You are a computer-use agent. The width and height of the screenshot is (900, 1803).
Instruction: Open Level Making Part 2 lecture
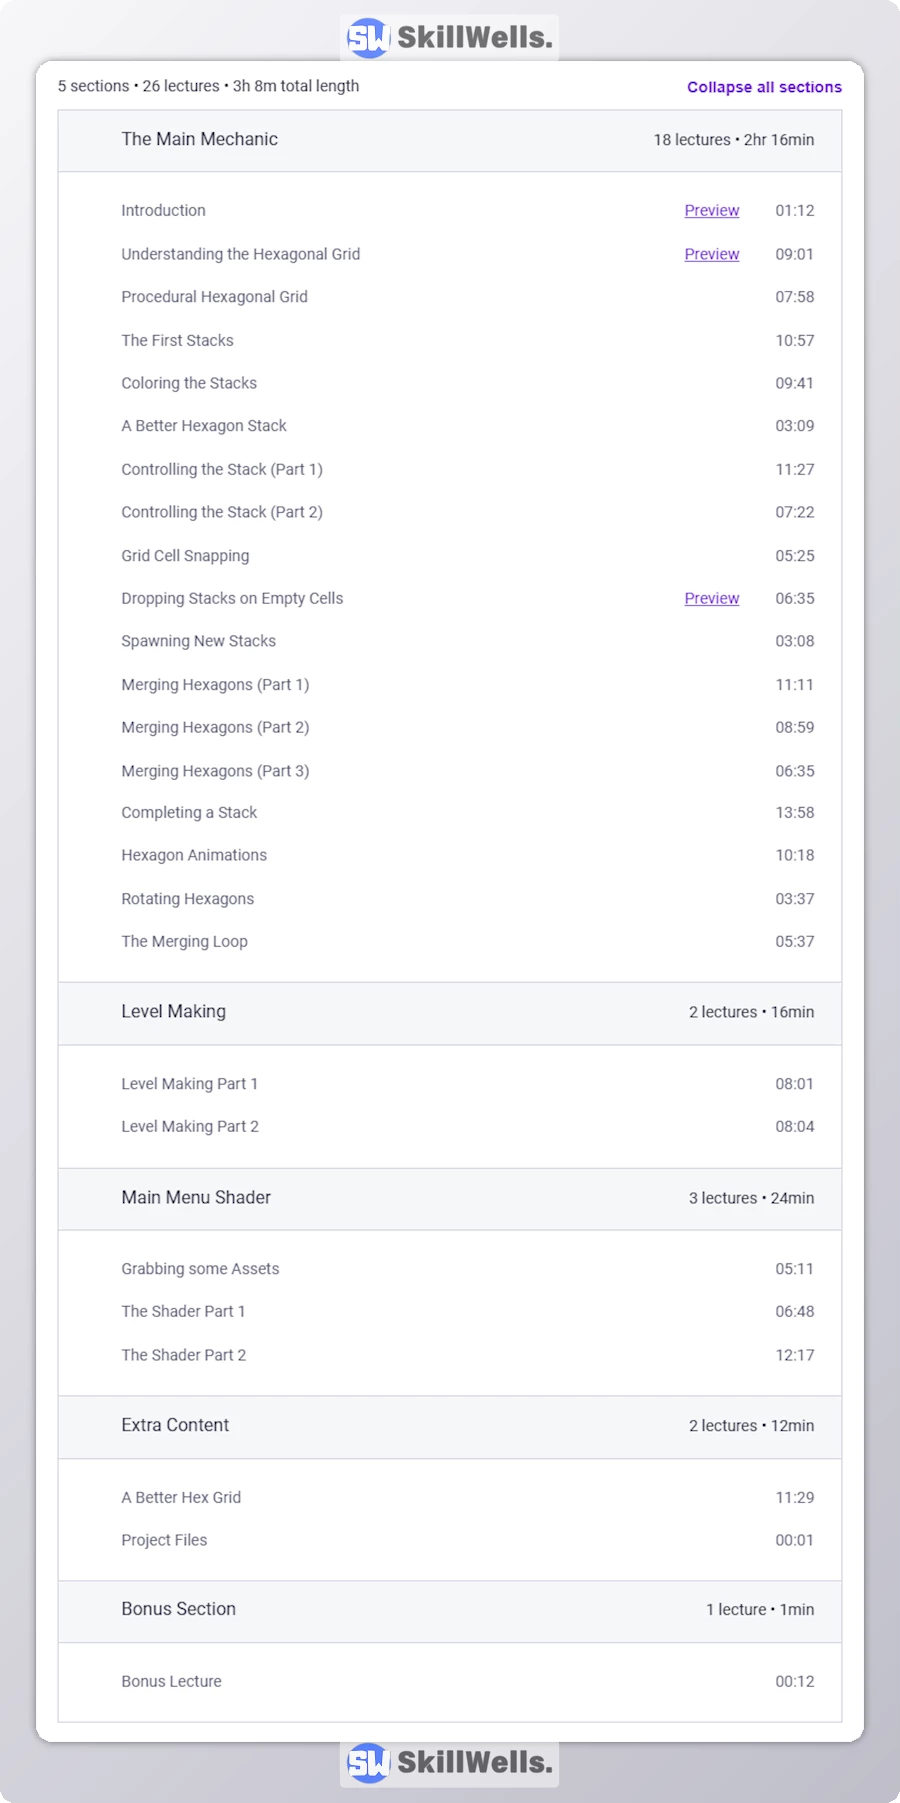coord(190,1127)
